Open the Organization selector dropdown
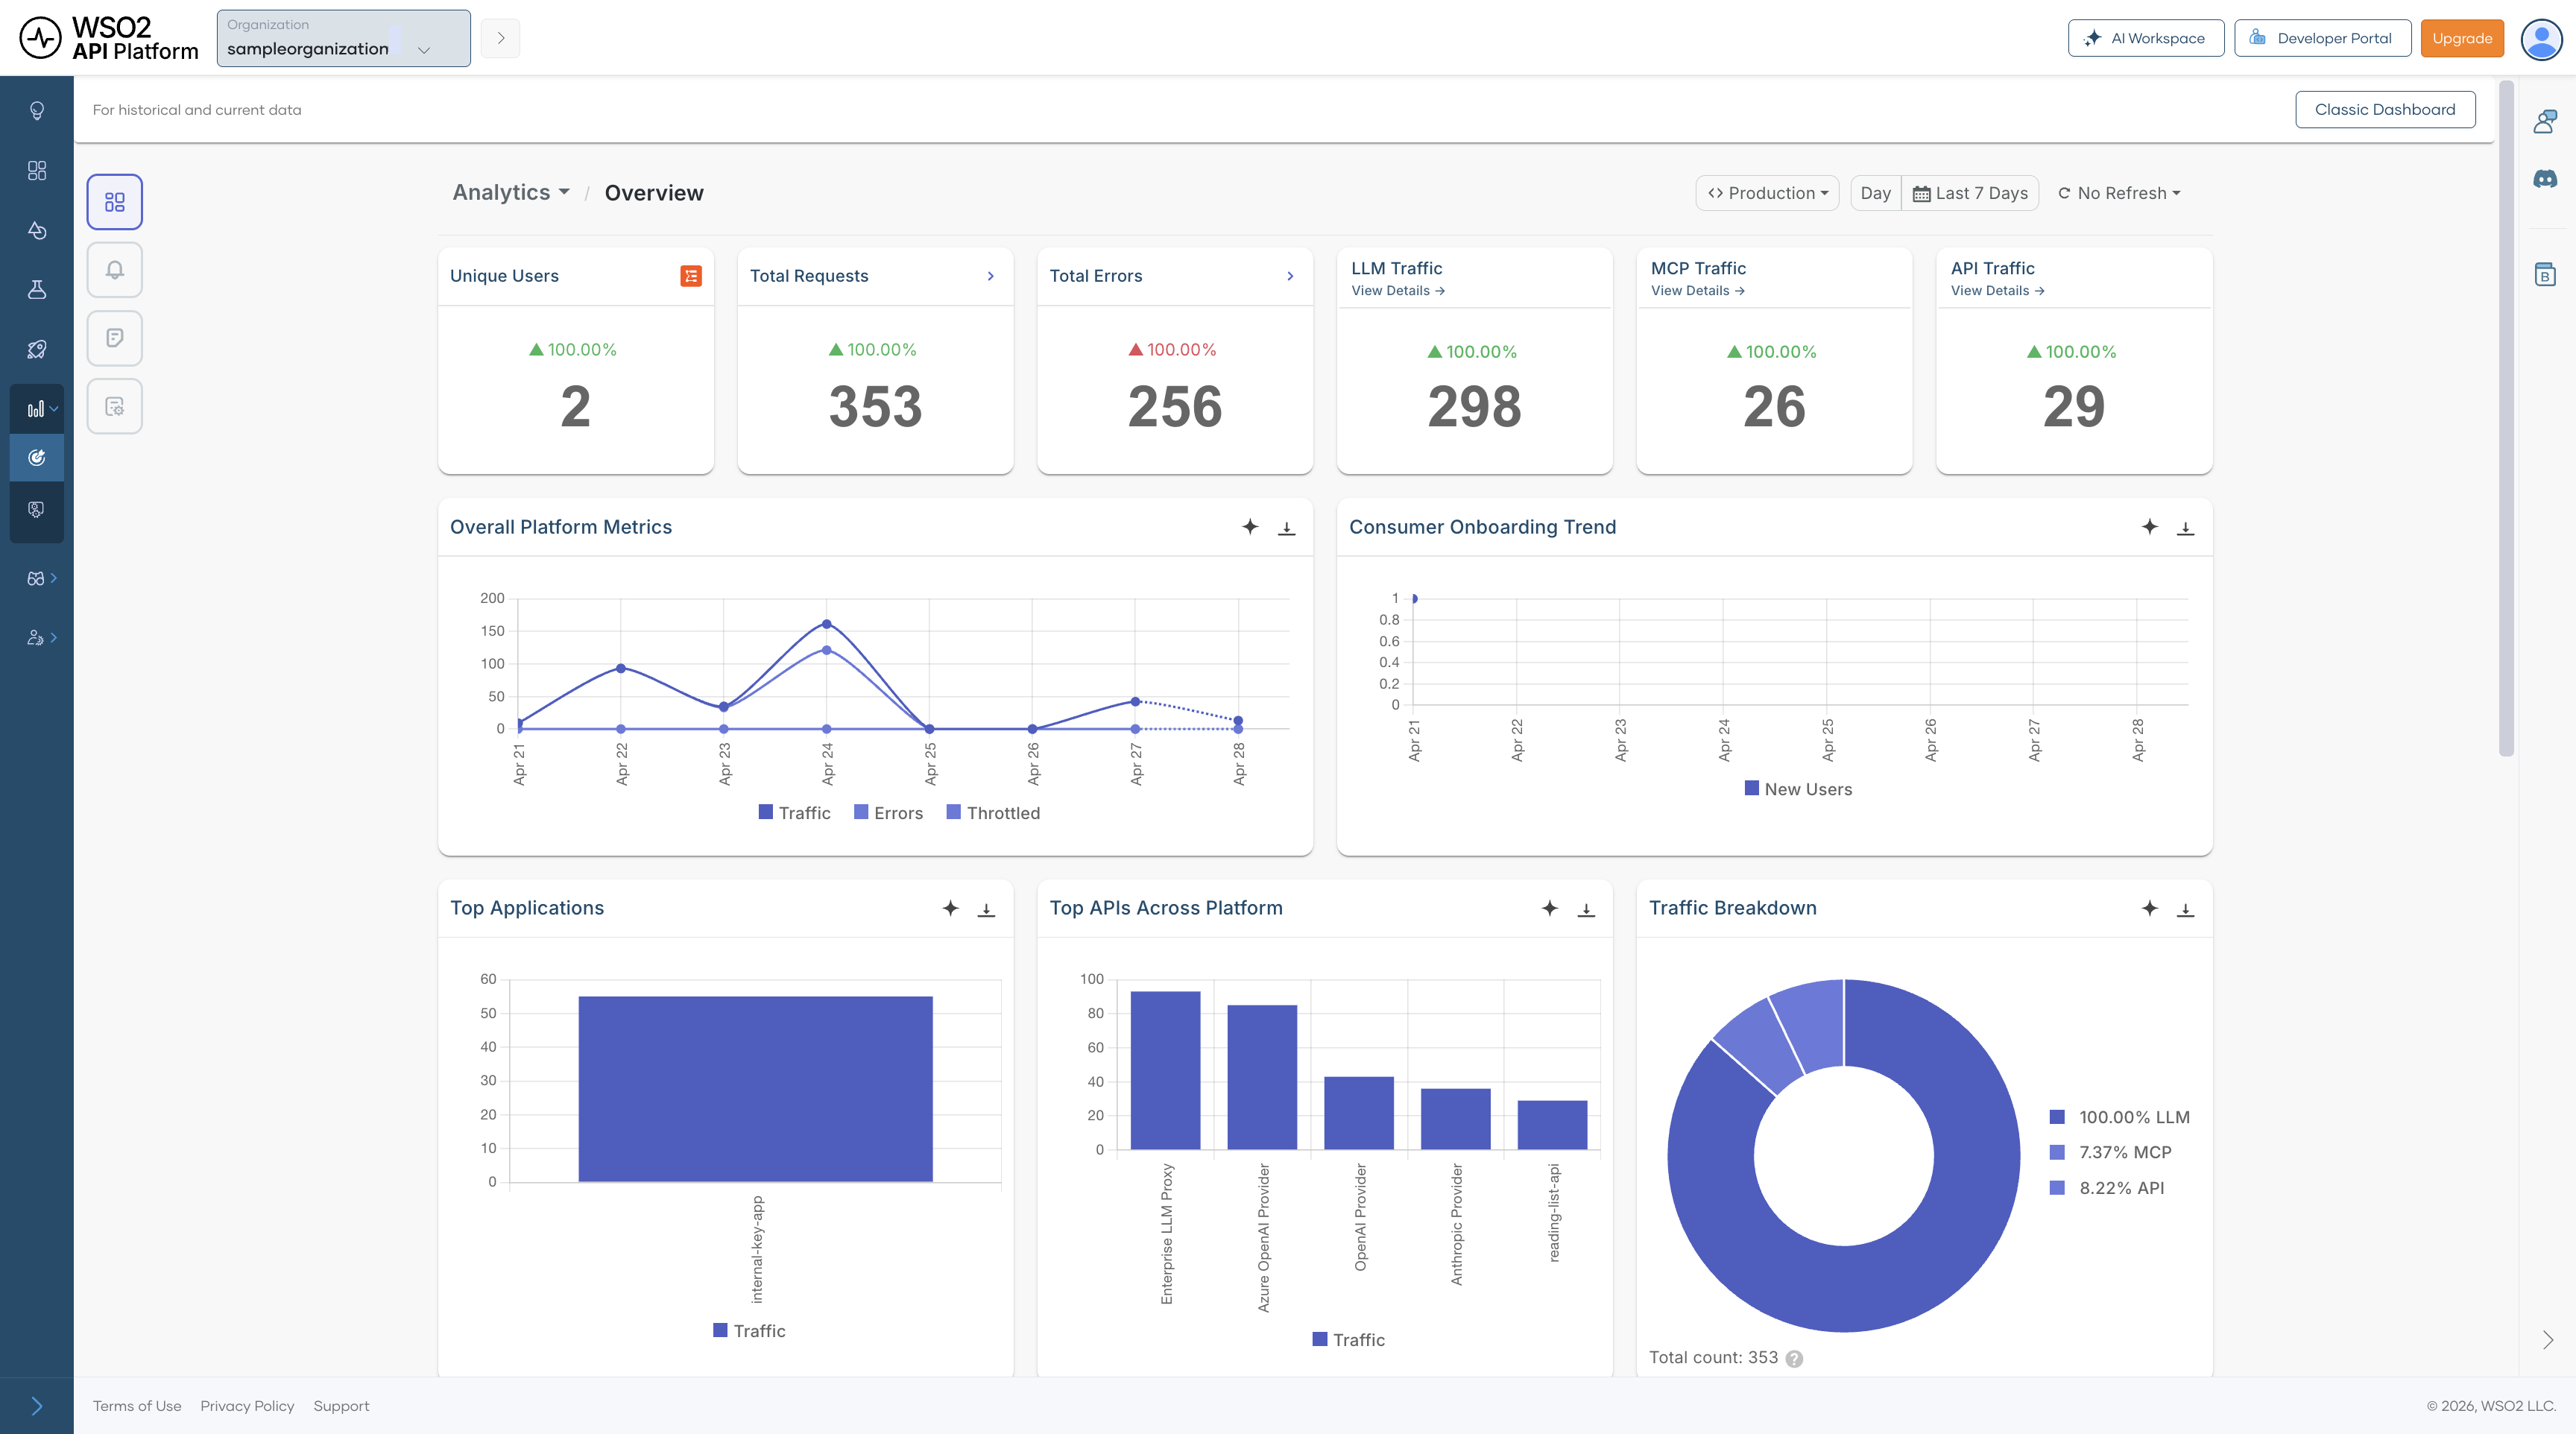Screen dimensions: 2576x1434 pos(343,39)
